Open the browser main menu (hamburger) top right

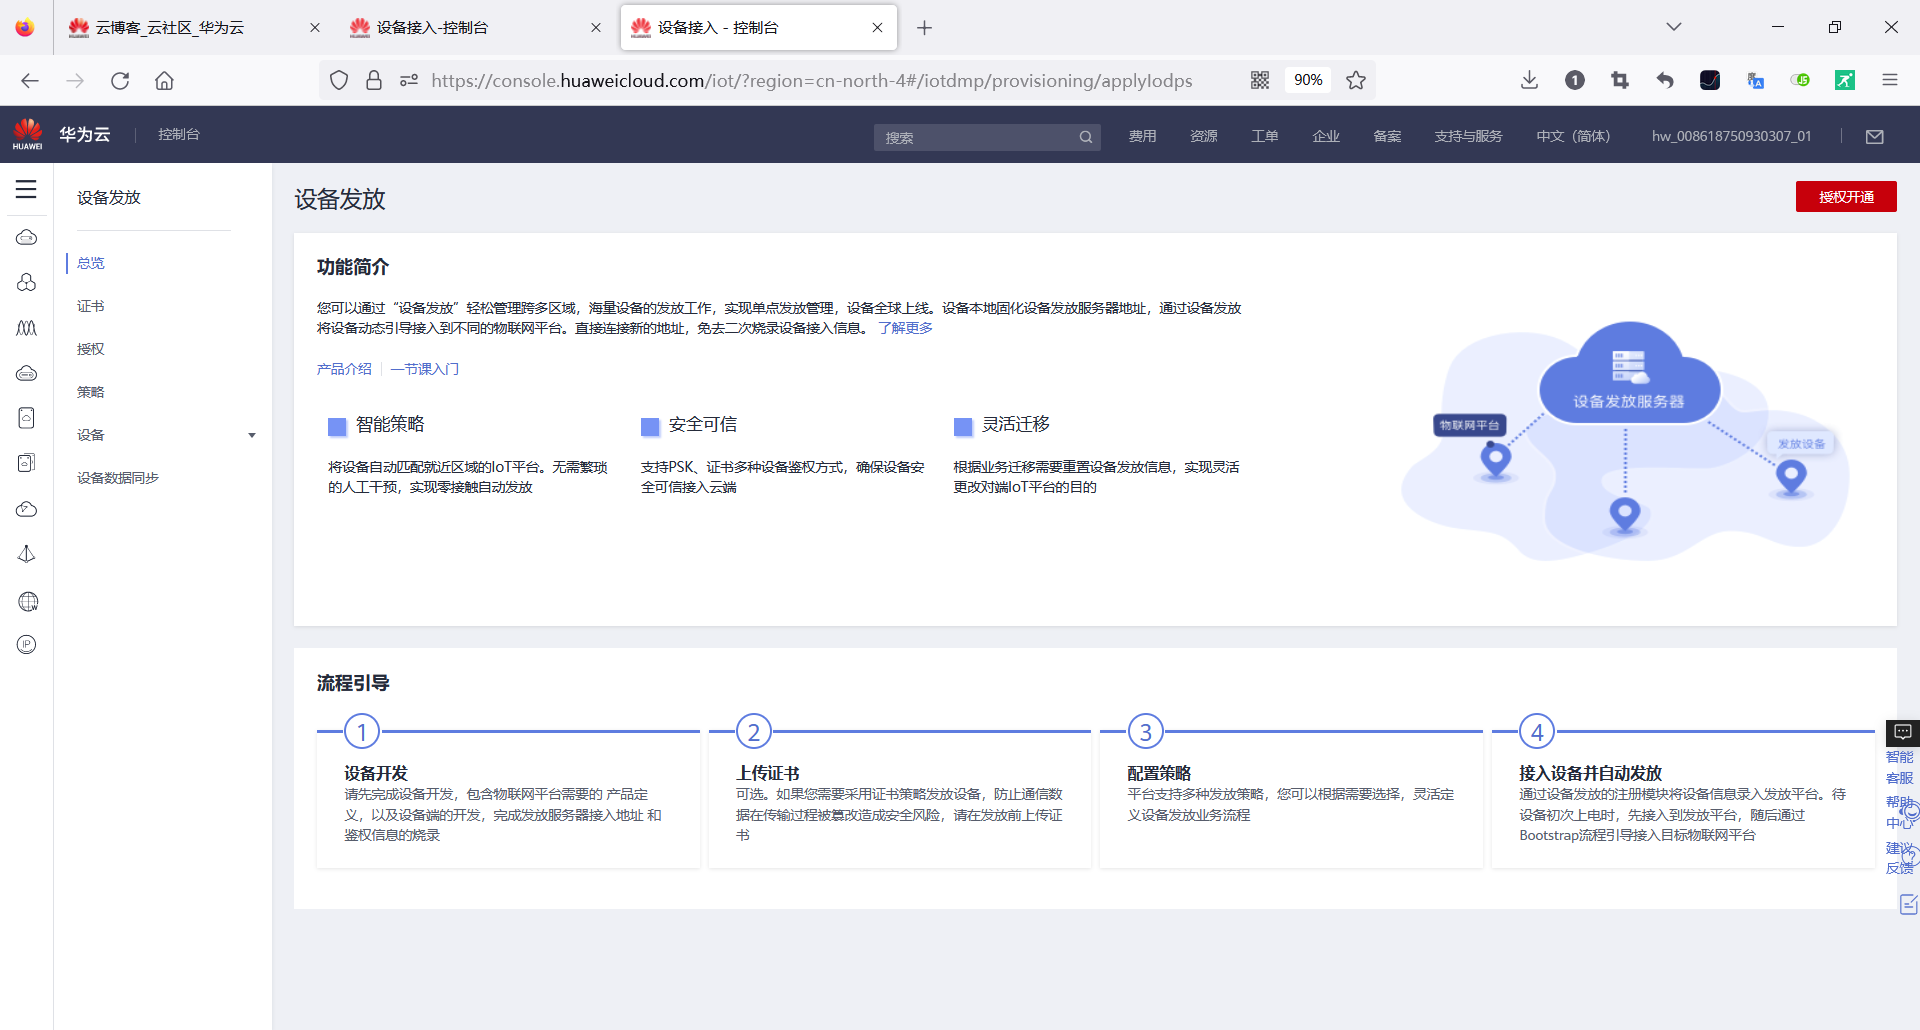click(1890, 80)
